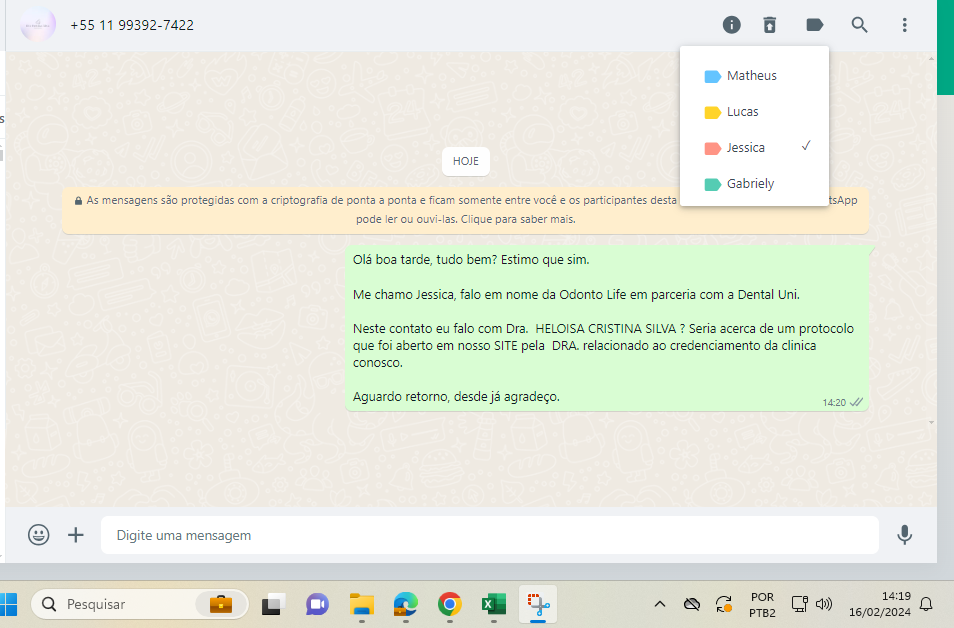Open the Windows Start menu

tap(7, 604)
